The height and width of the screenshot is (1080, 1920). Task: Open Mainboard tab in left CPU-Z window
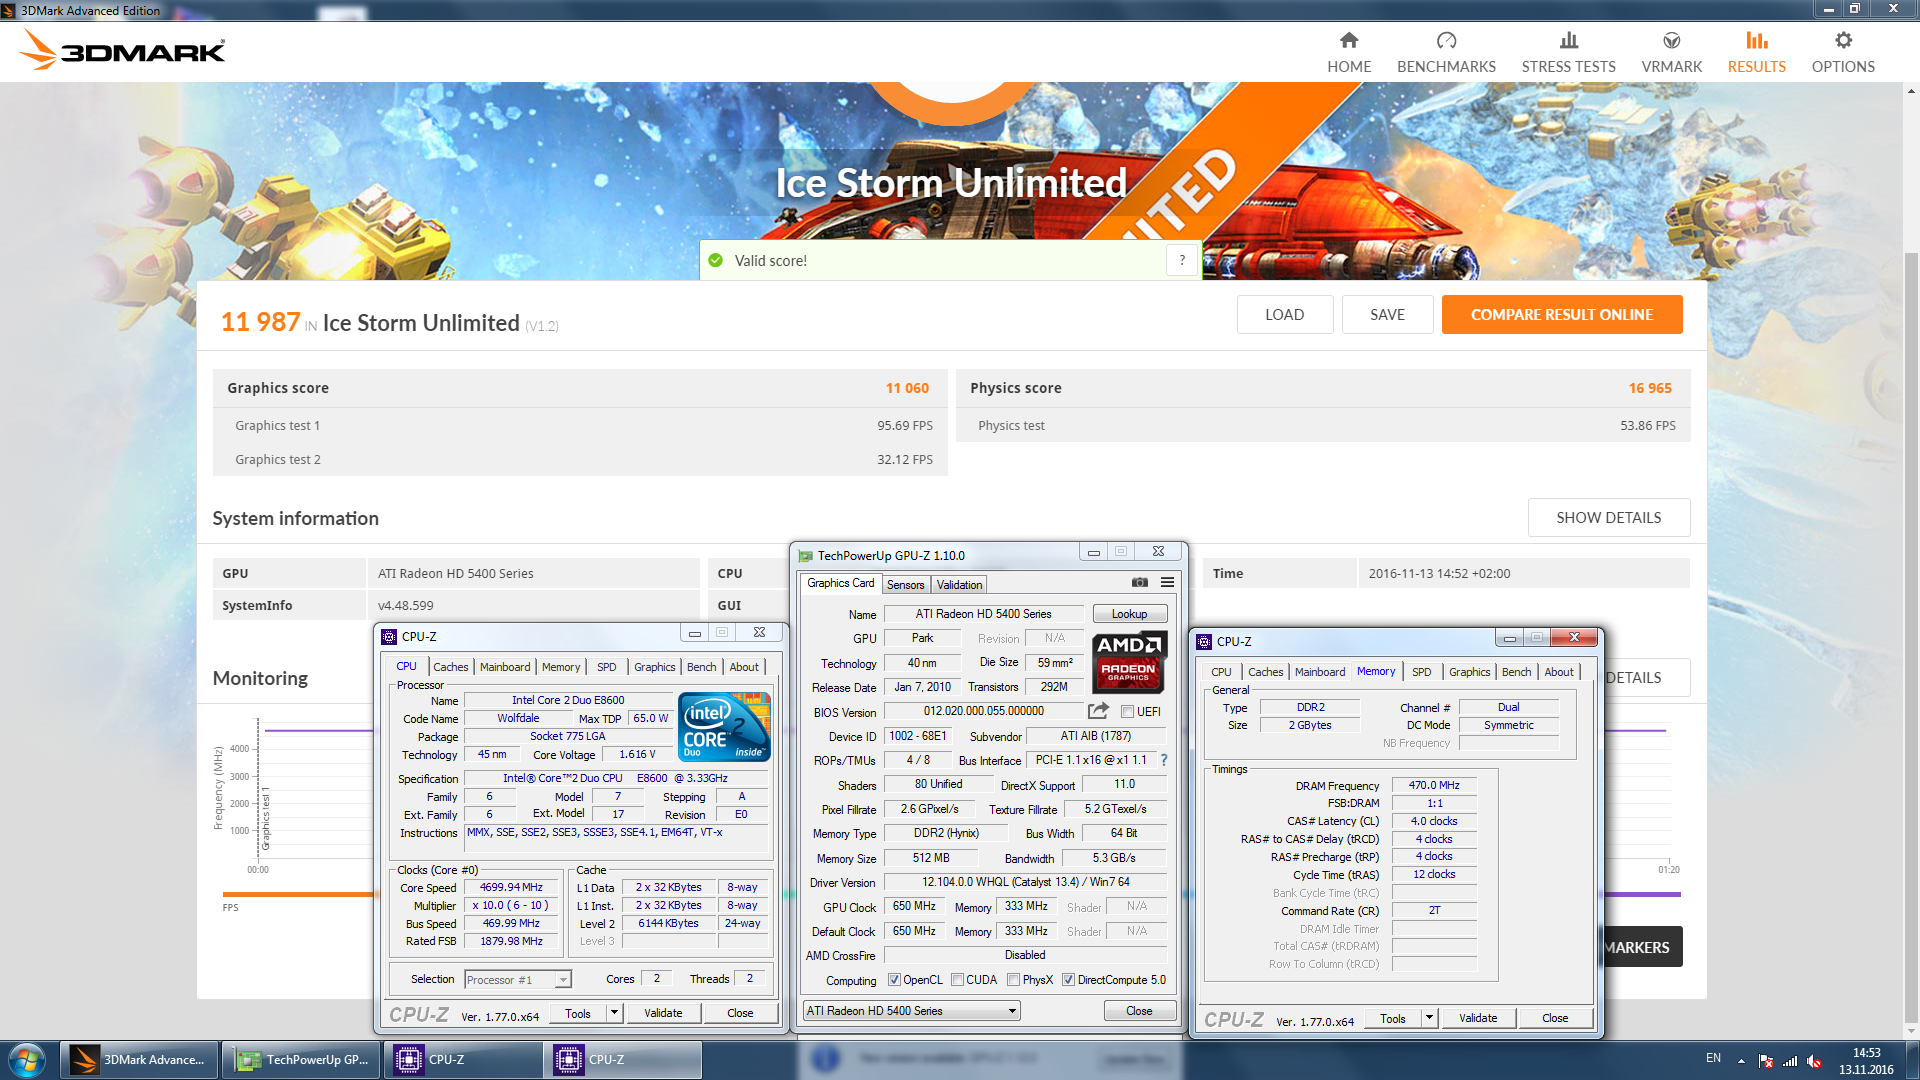505,667
